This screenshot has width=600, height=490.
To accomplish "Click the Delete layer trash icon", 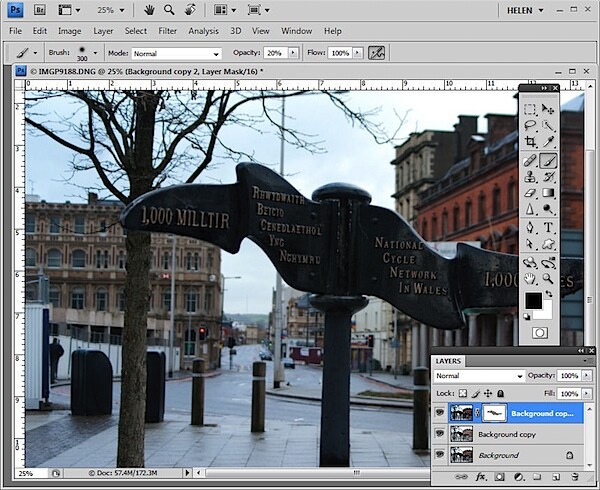I will coord(575,477).
